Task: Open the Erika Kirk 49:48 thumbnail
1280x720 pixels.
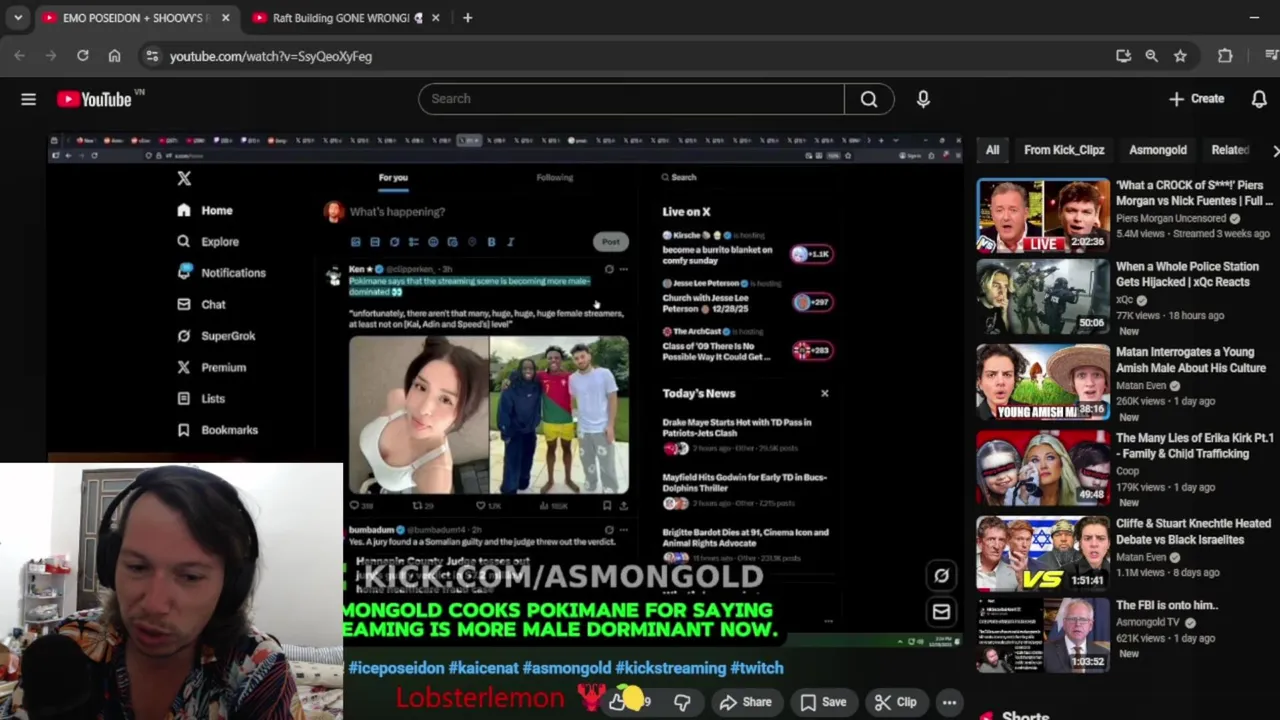Action: pyautogui.click(x=1043, y=468)
